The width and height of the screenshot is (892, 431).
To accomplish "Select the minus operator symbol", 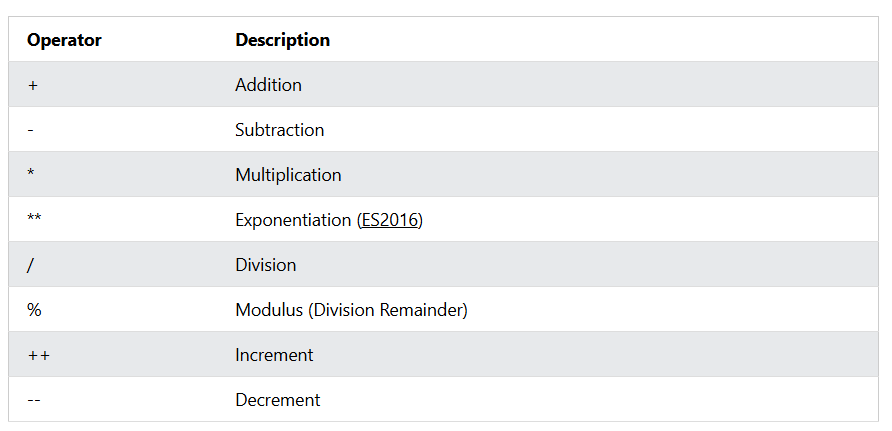I will click(x=30, y=131).
